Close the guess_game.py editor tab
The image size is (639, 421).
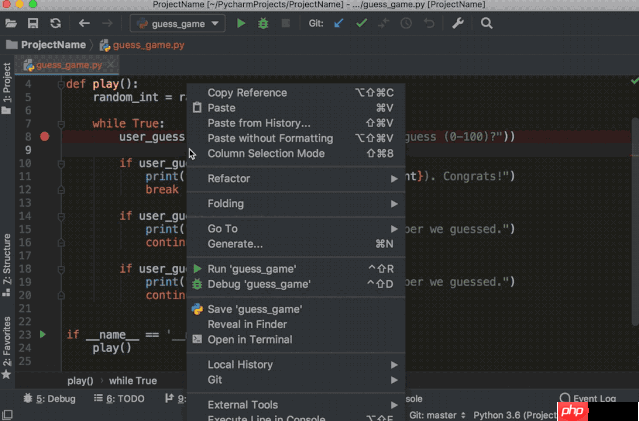click(x=110, y=65)
